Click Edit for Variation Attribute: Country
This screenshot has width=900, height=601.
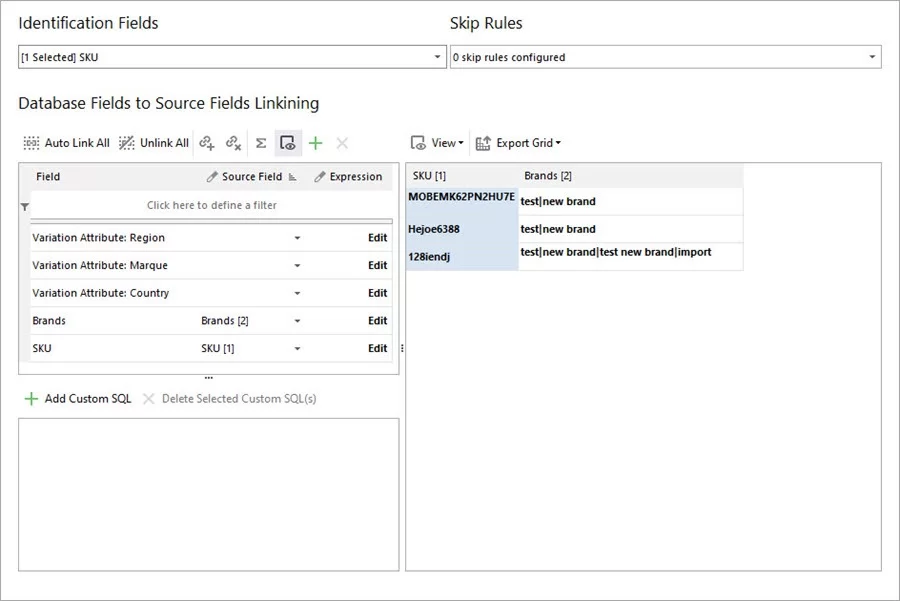click(x=377, y=293)
